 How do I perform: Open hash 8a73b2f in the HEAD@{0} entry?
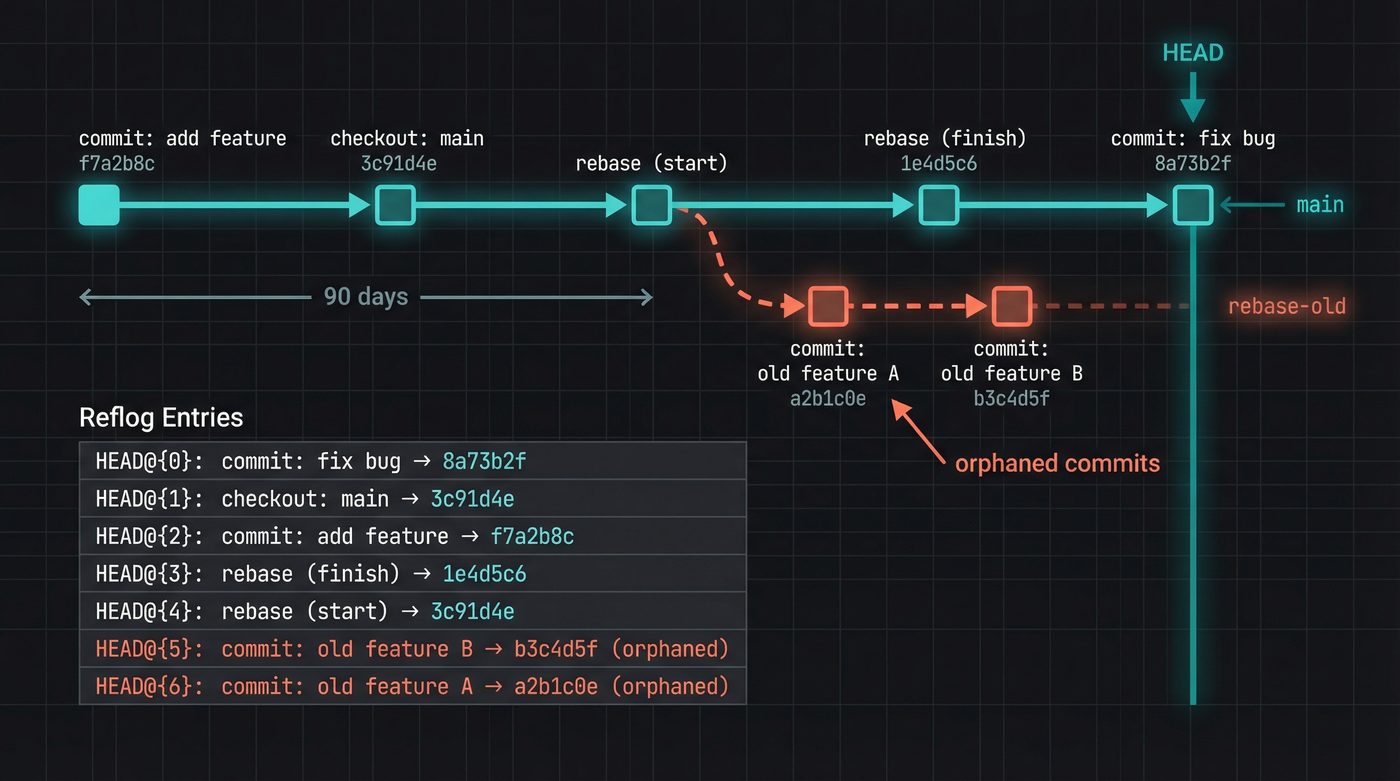(485, 461)
